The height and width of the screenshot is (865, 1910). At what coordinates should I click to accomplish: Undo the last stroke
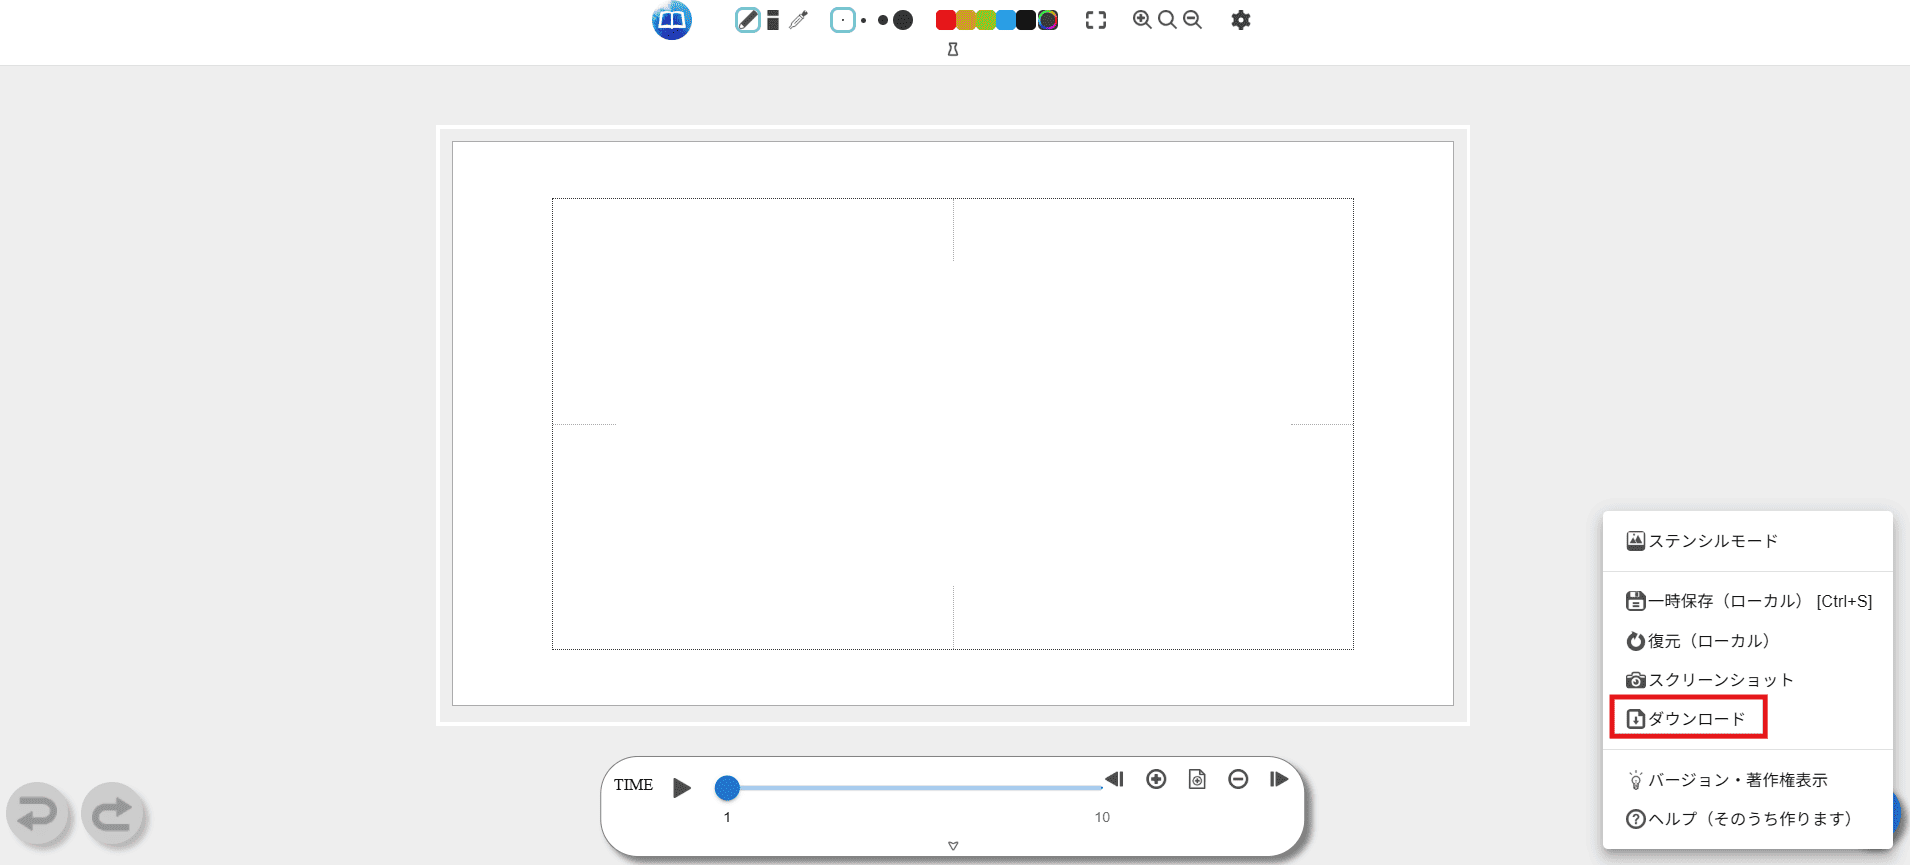pos(38,814)
